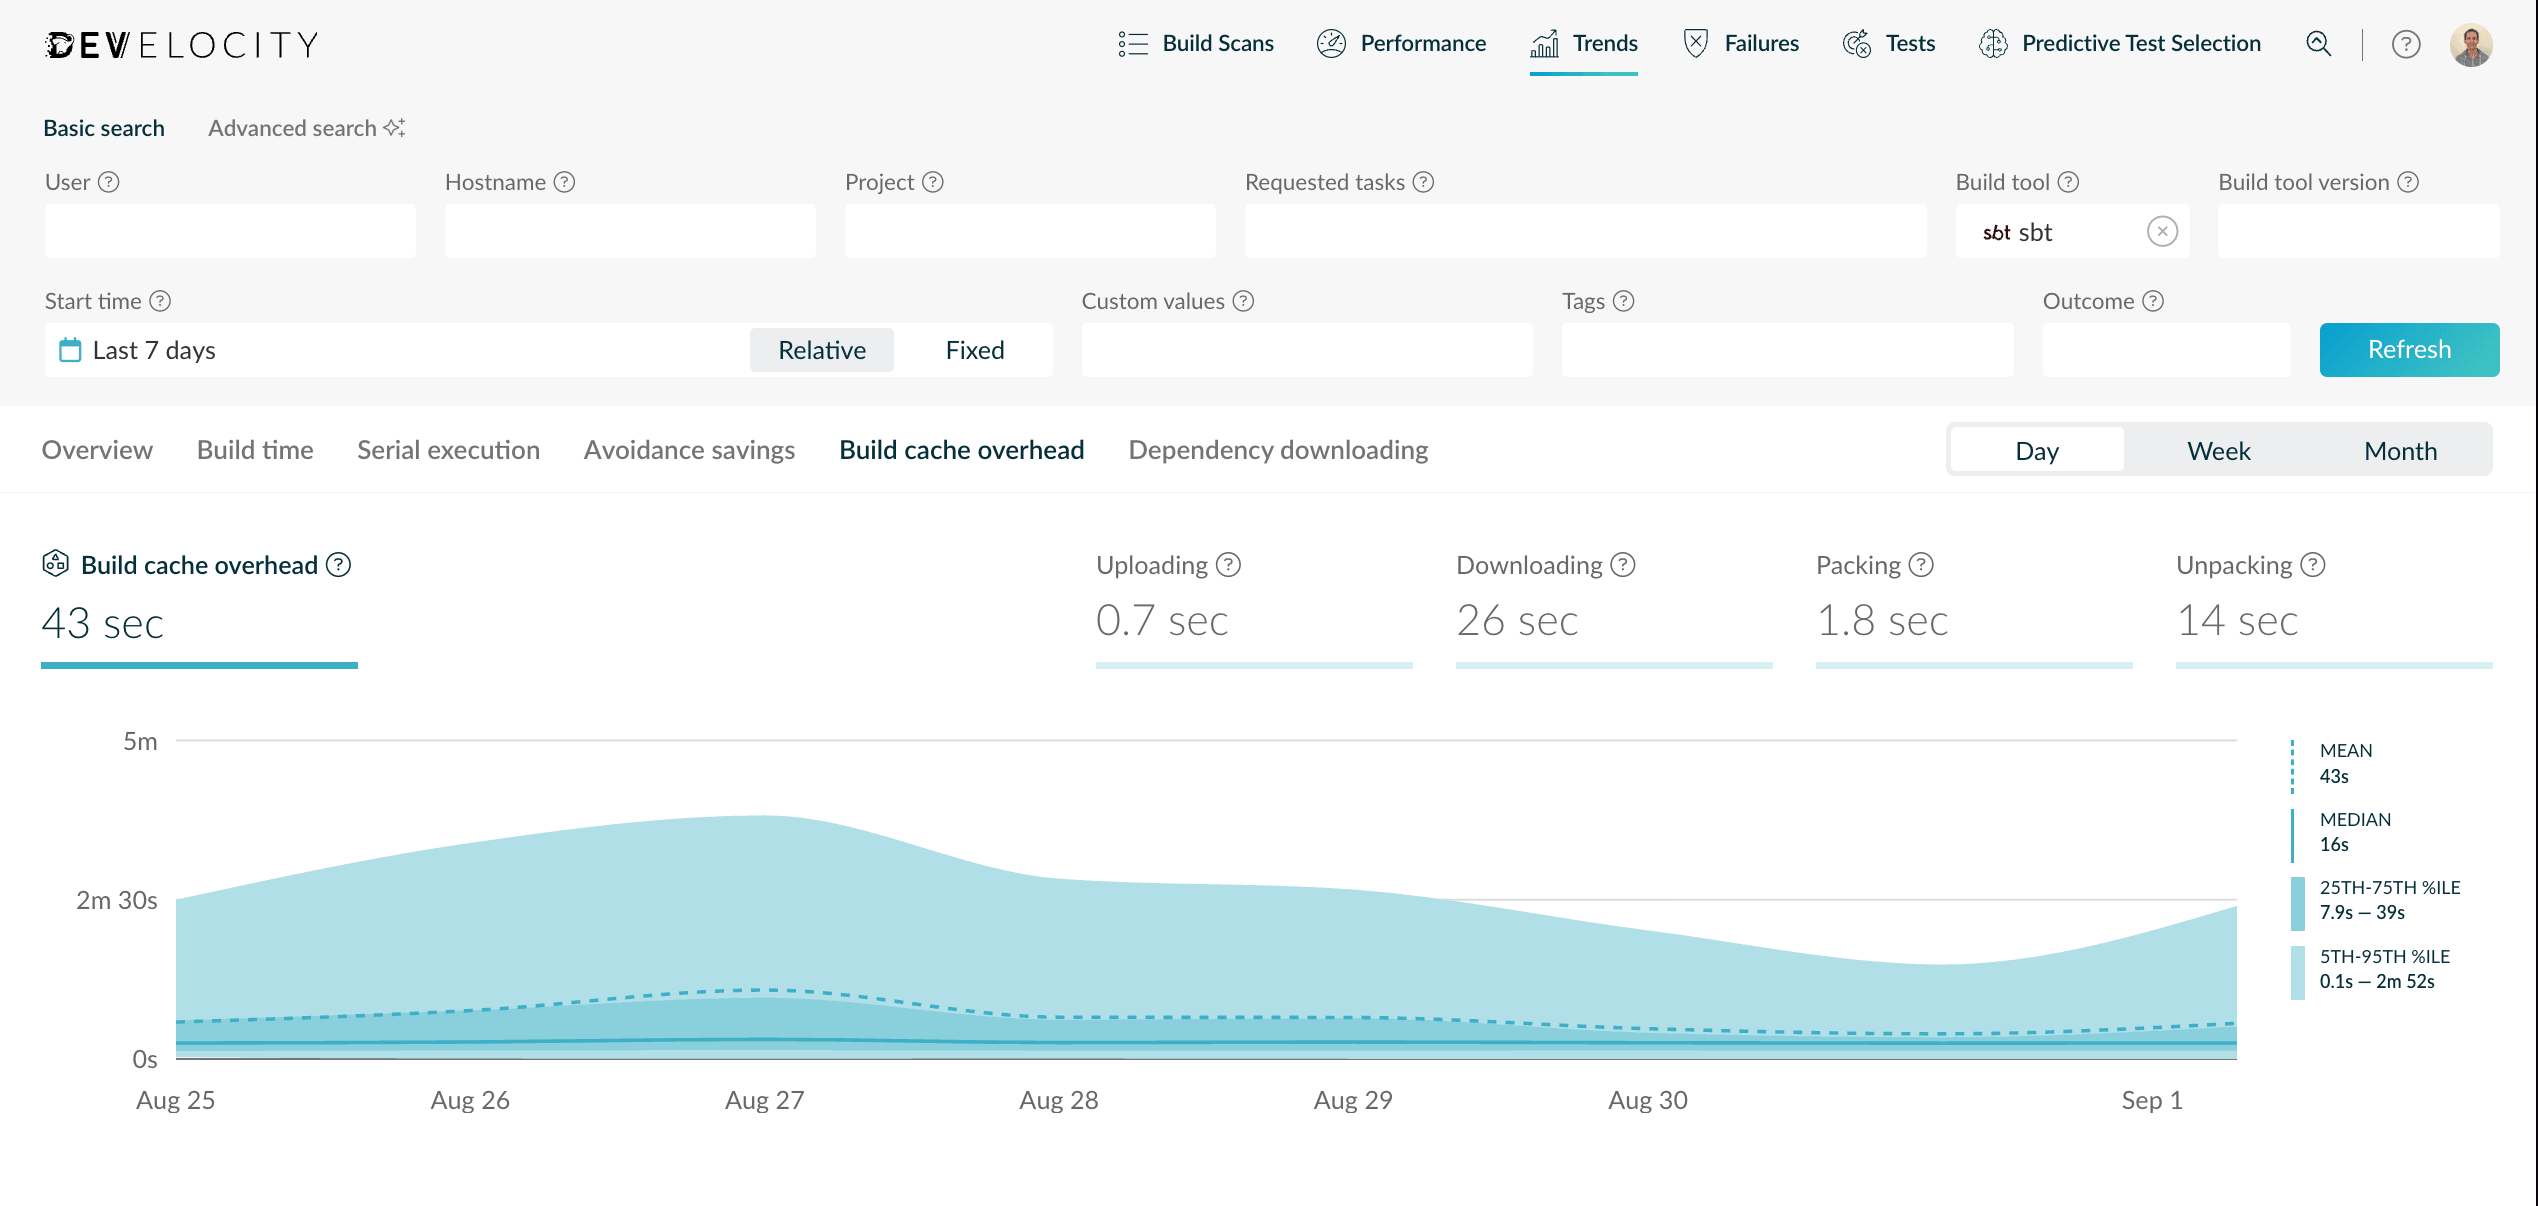This screenshot has width=2538, height=1206.
Task: Switch time range to Relative
Action: tap(821, 350)
